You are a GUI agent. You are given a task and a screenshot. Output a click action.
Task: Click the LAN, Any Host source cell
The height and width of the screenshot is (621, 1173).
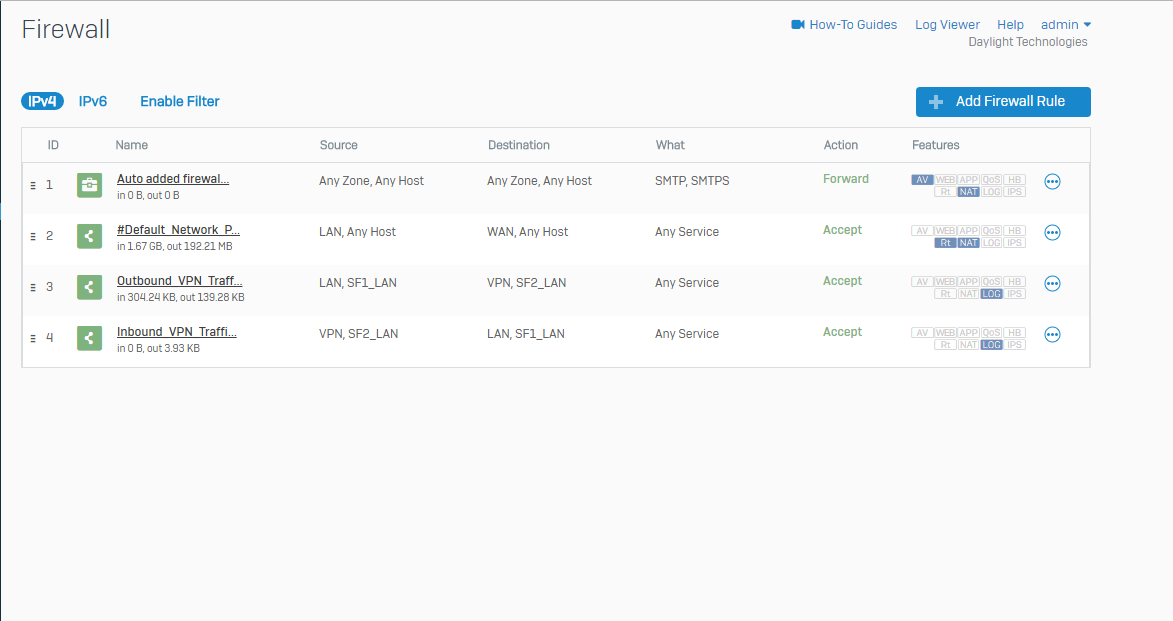358,231
